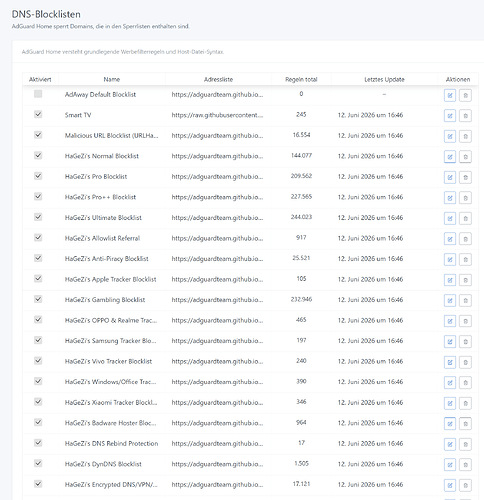Click HaGeZi's DNS Rebind Protection name
Screen dimensions: 484x500
(111, 443)
